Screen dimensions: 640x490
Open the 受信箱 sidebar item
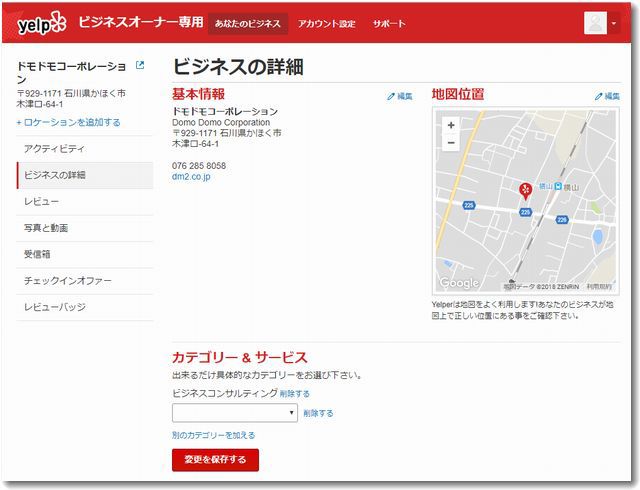[x=85, y=254]
